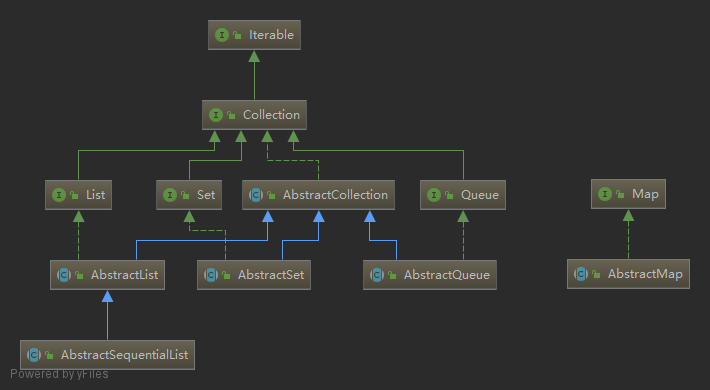
Task: Click the public lock icon beside Map
Action: click(x=620, y=195)
